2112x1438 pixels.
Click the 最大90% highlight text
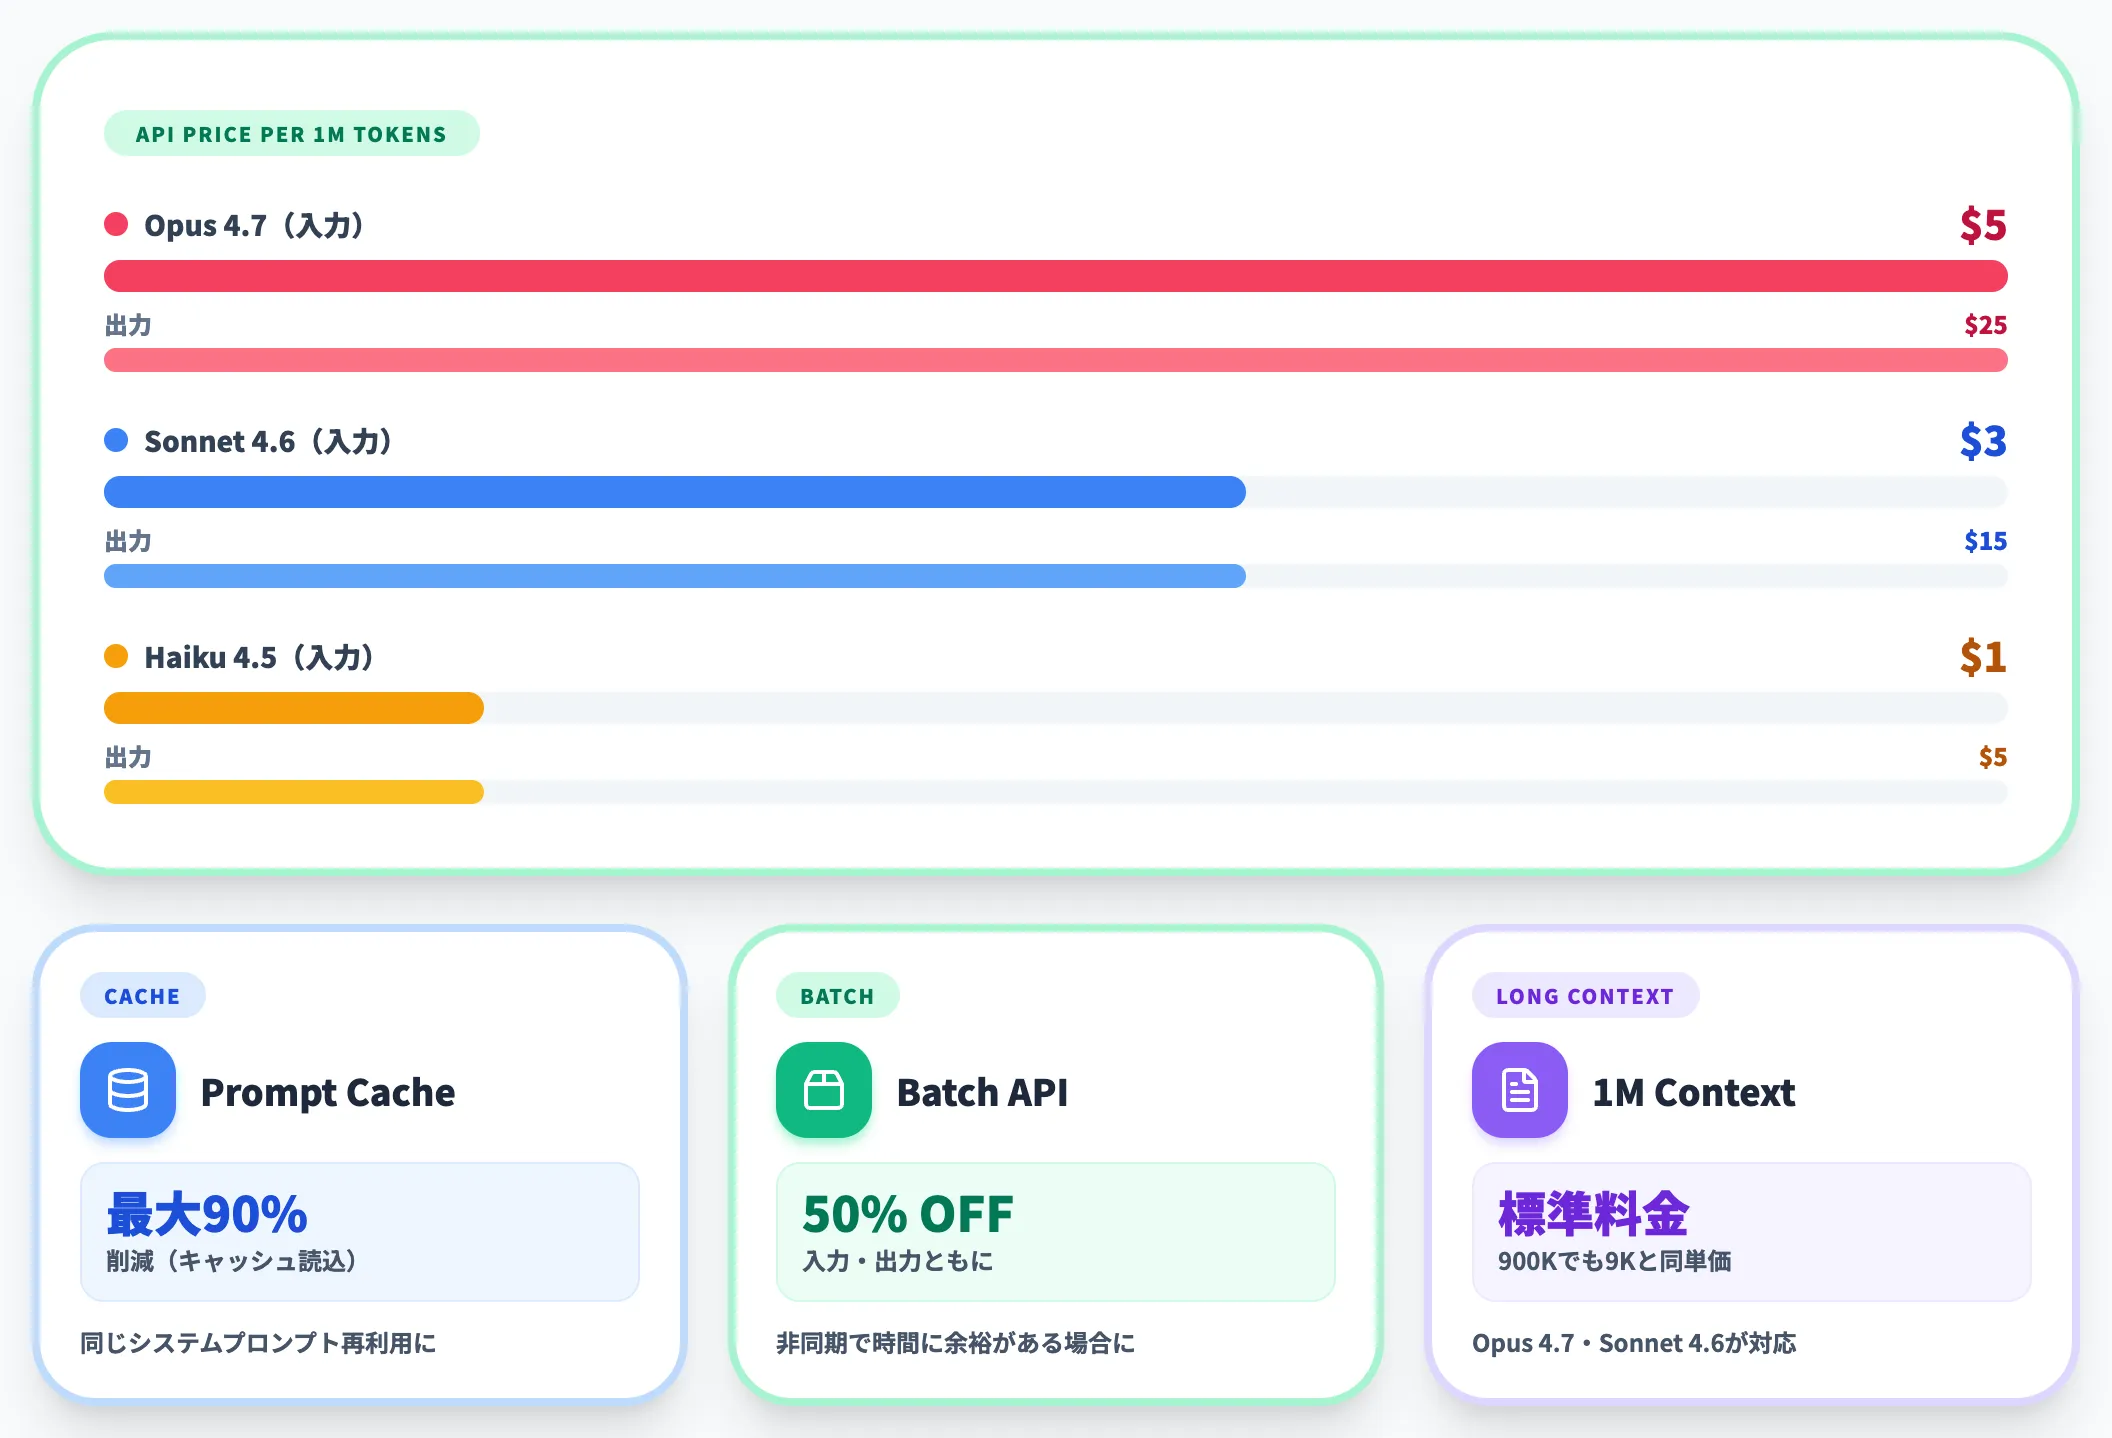click(x=207, y=1214)
